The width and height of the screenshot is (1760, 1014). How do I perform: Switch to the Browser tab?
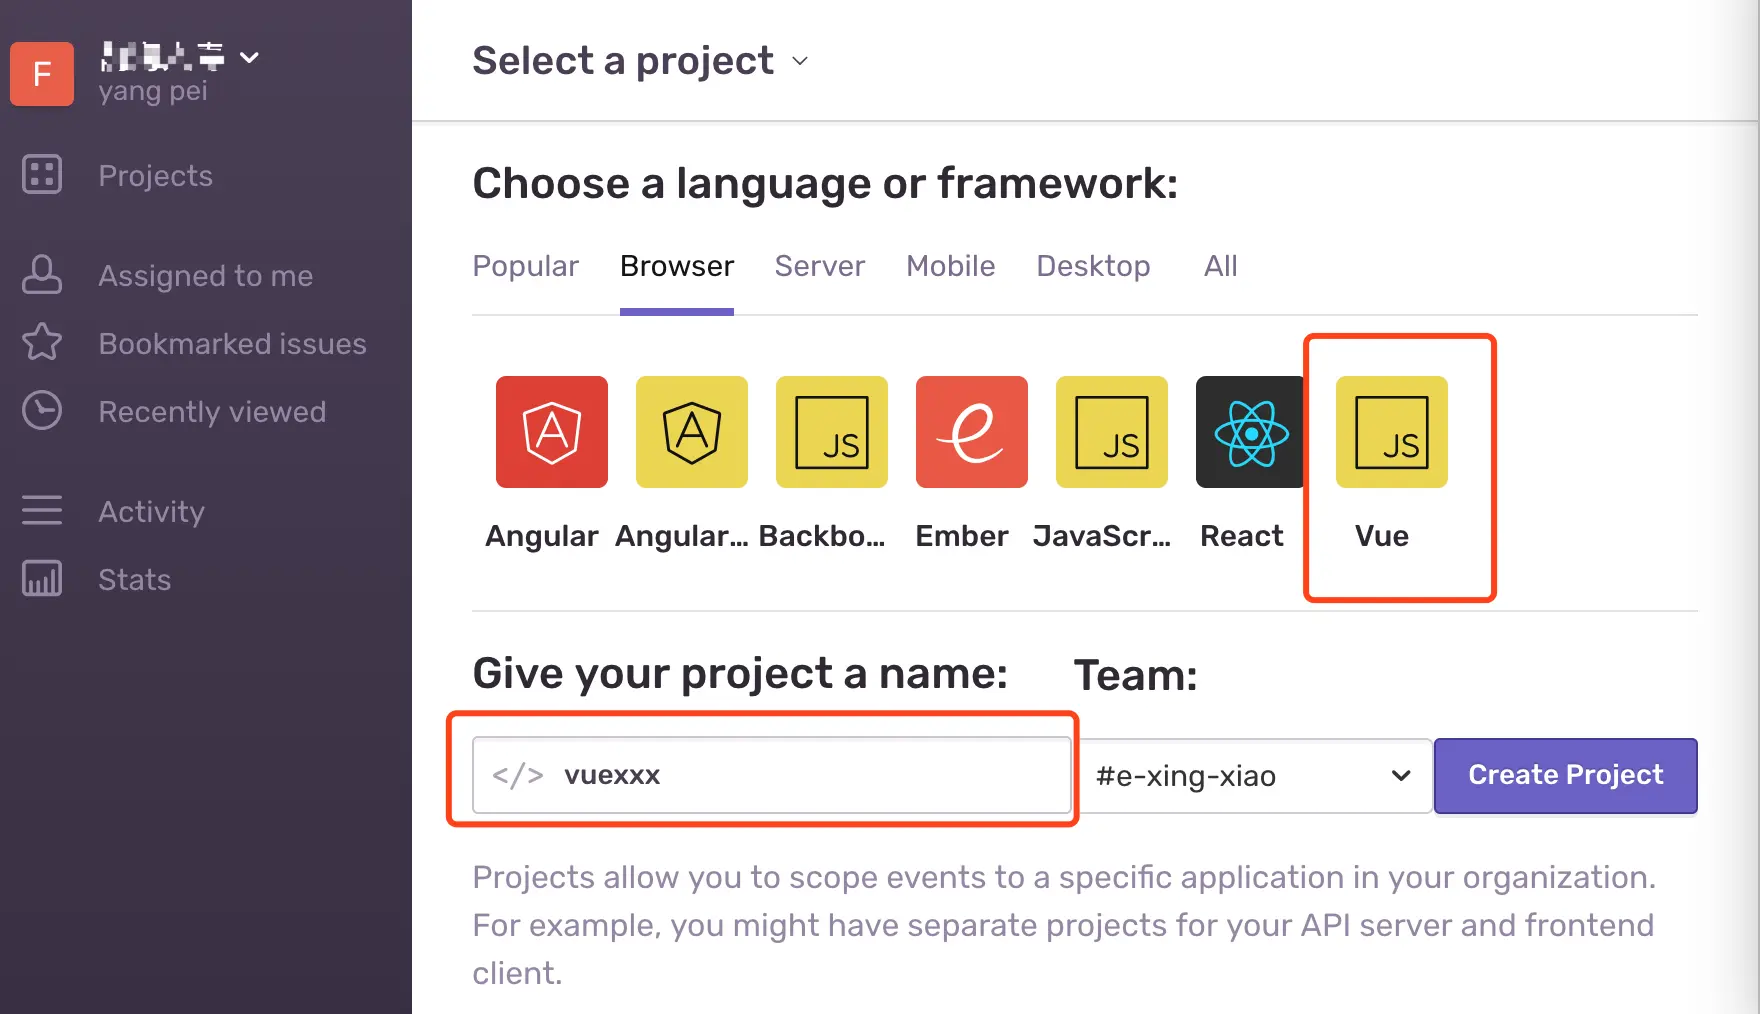677,266
